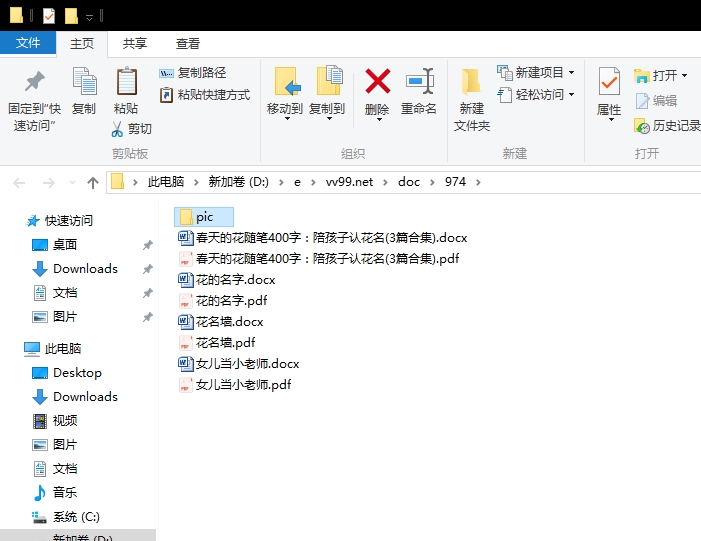701x541 pixels.
Task: Click the Edit (编辑) icon in ribbon
Action: click(x=642, y=101)
